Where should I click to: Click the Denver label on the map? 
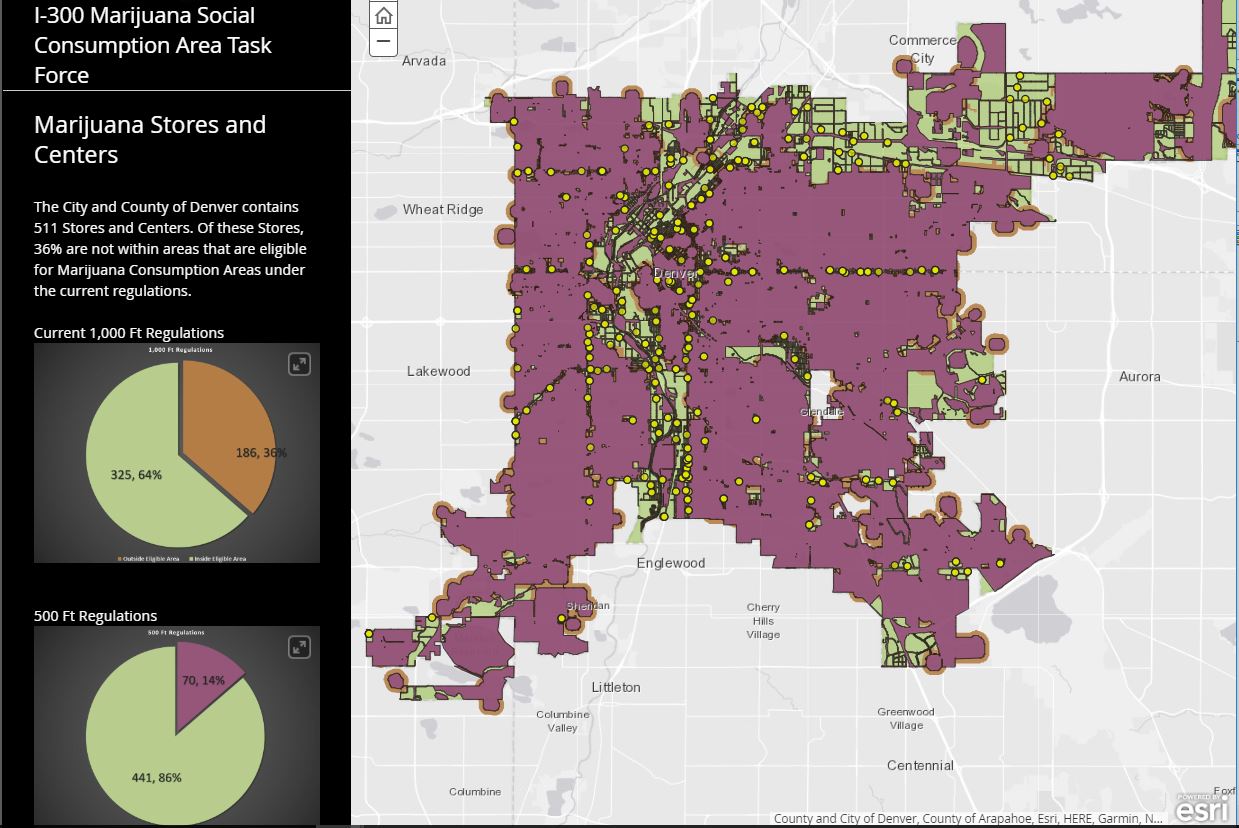coord(672,274)
